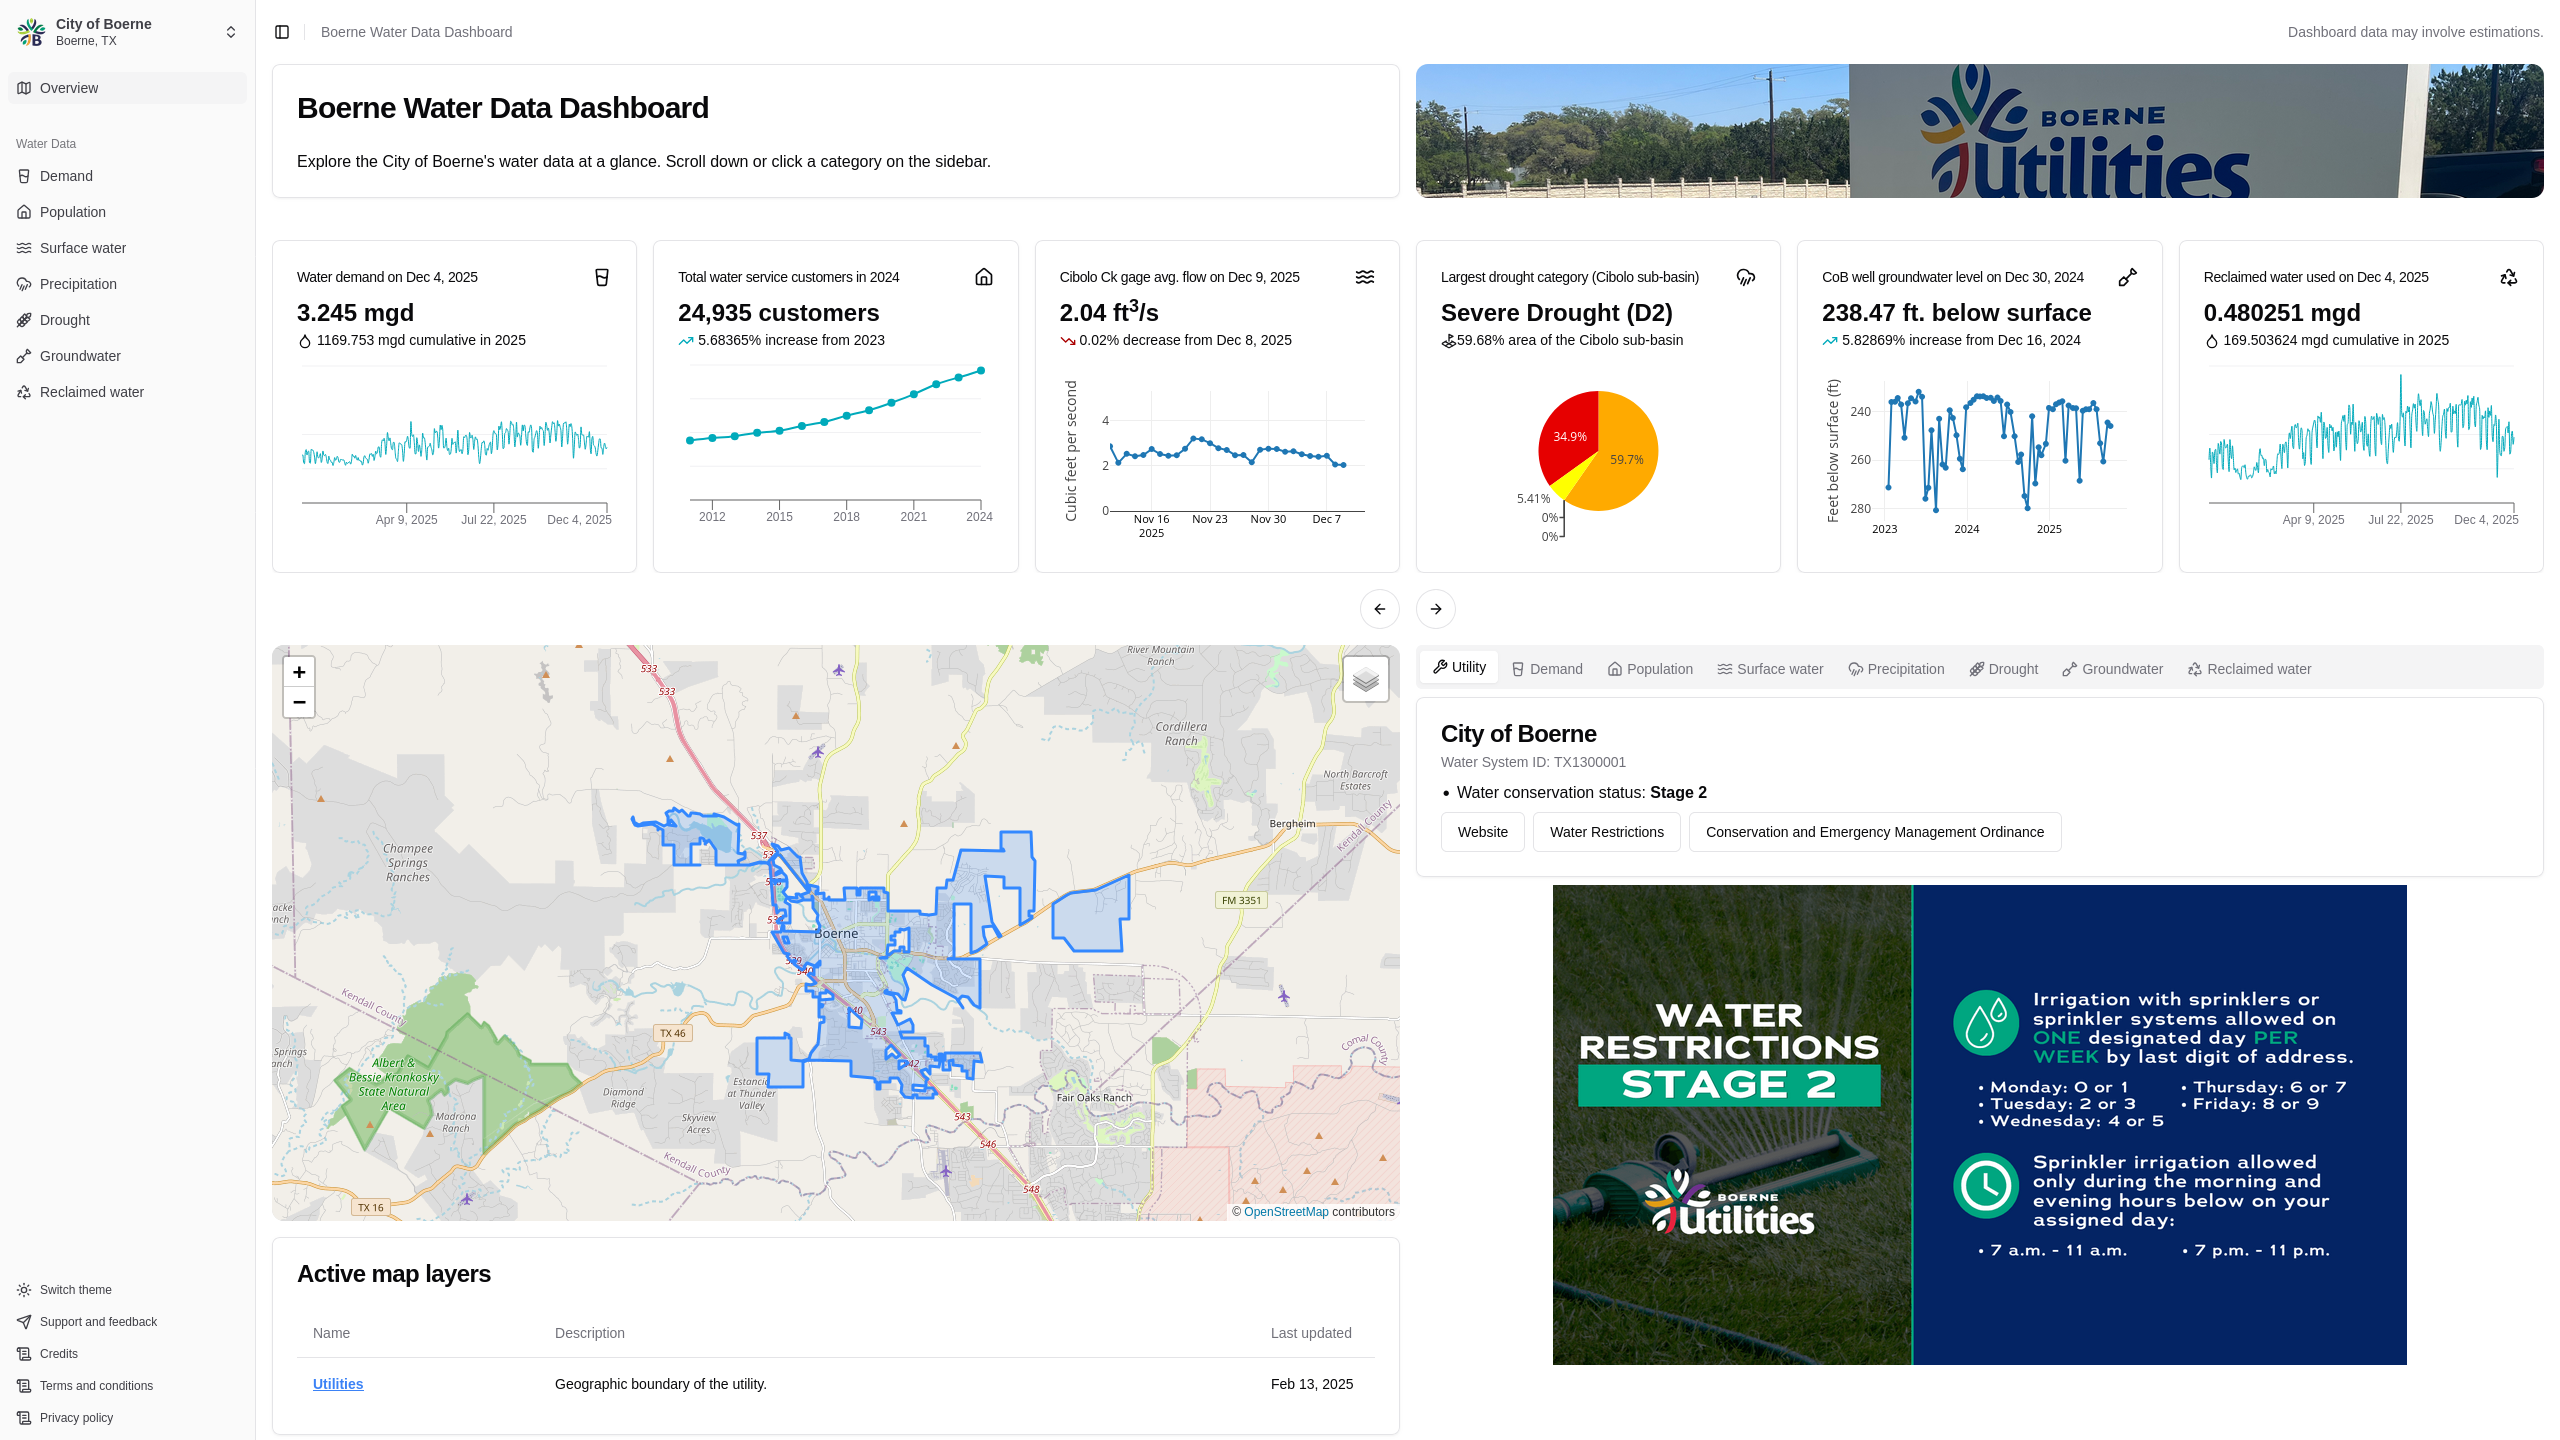Viewport: 2560px width, 1440px height.
Task: Click the Website button
Action: (1483, 832)
